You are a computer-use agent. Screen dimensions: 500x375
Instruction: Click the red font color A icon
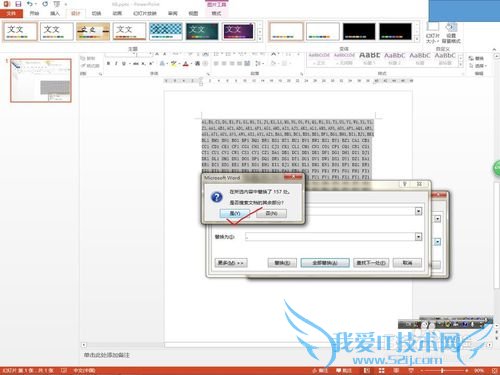pos(186,63)
